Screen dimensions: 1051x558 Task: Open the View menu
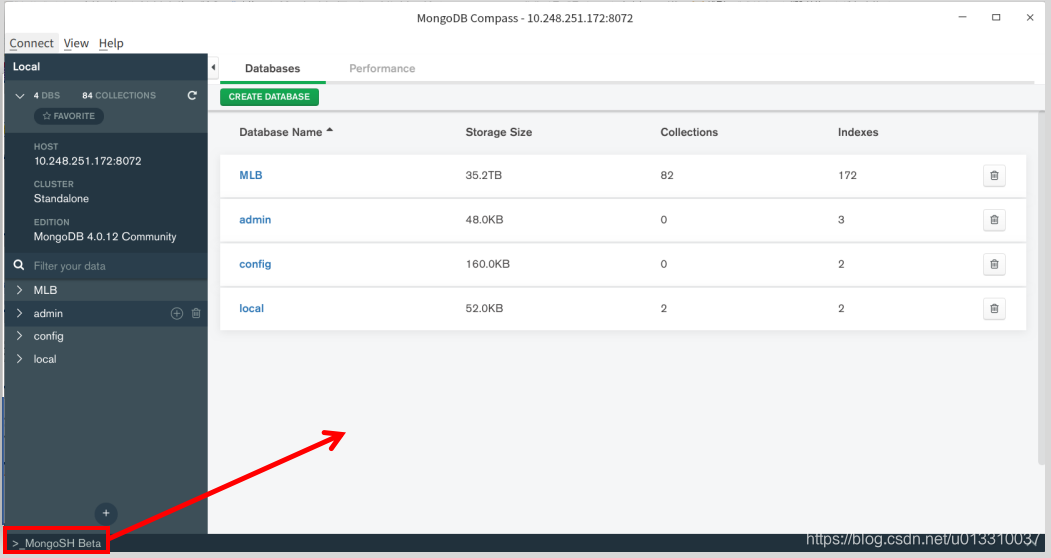click(x=76, y=43)
